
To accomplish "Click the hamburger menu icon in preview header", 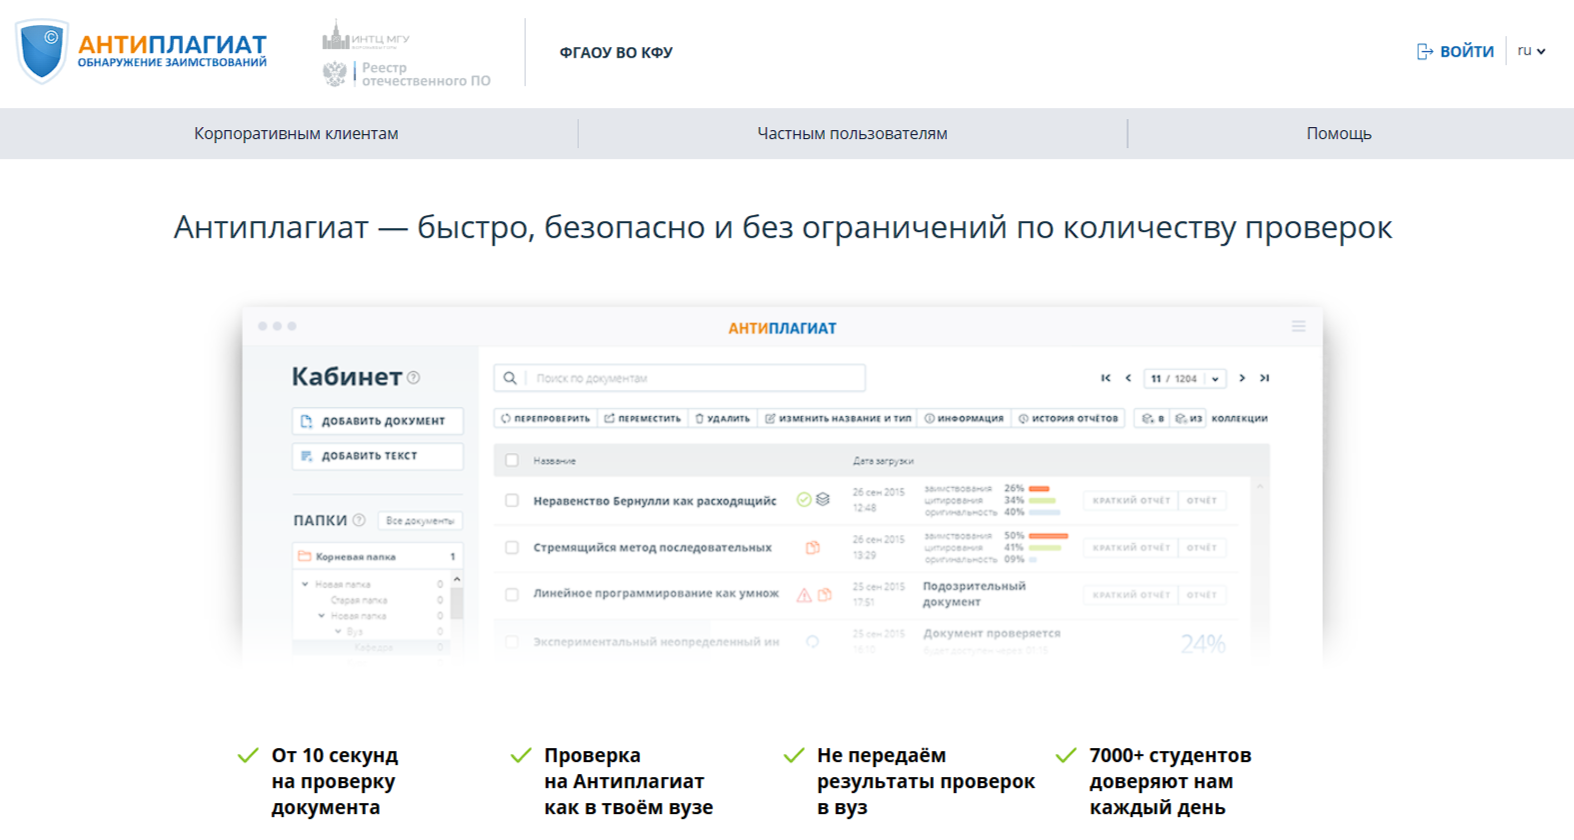I will tap(1298, 327).
